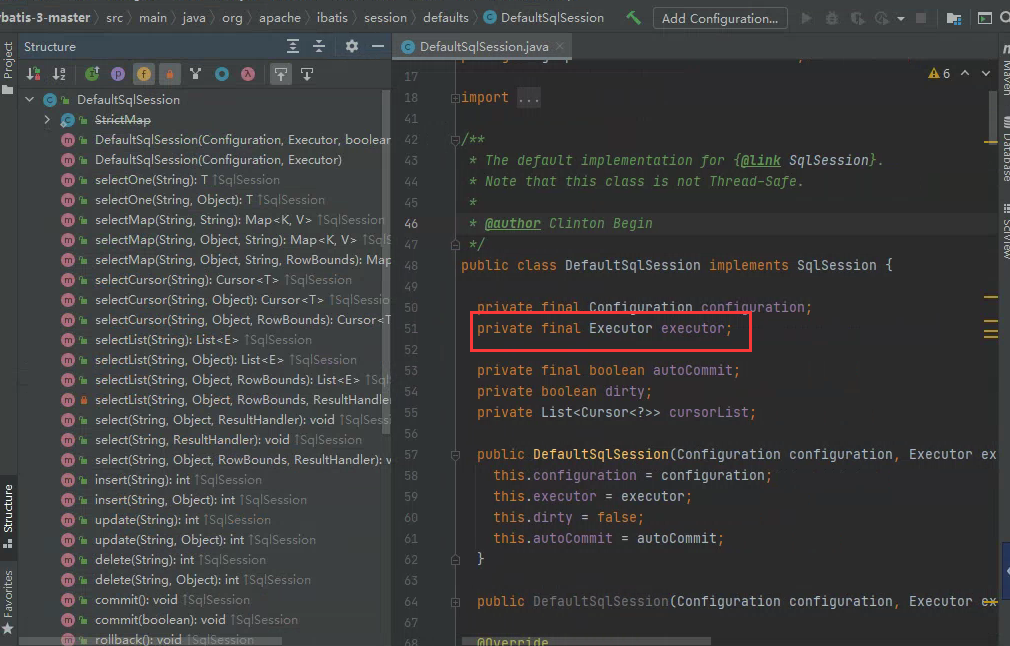The image size is (1010, 646).
Task: Select DefaultSqlSession.java editor tab
Action: [482, 46]
